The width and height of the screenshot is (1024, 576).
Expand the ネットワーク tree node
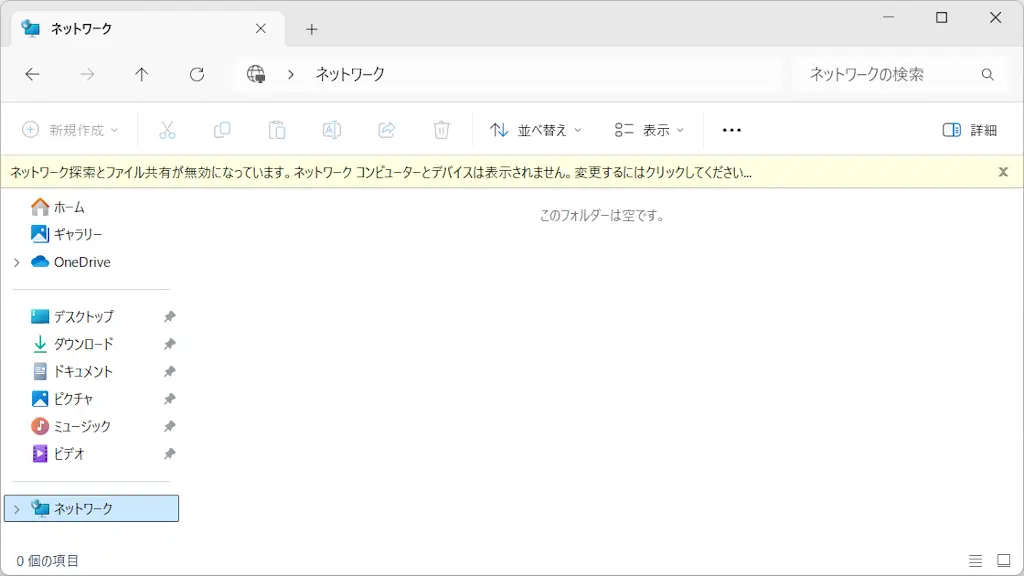click(16, 509)
